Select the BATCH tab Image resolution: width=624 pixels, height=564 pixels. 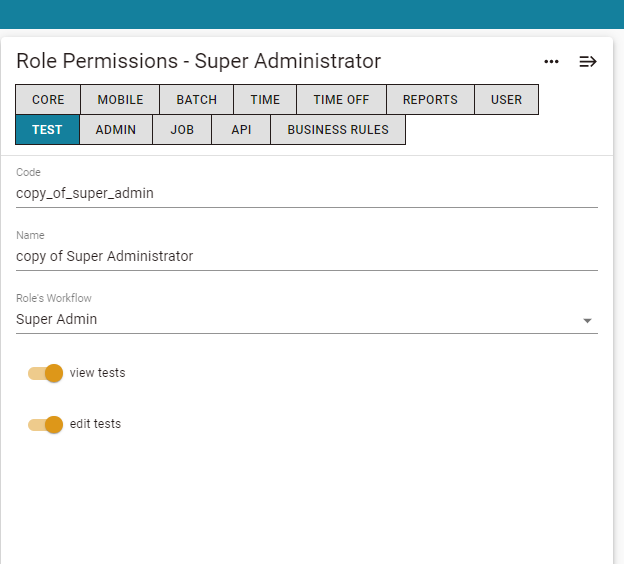197,100
